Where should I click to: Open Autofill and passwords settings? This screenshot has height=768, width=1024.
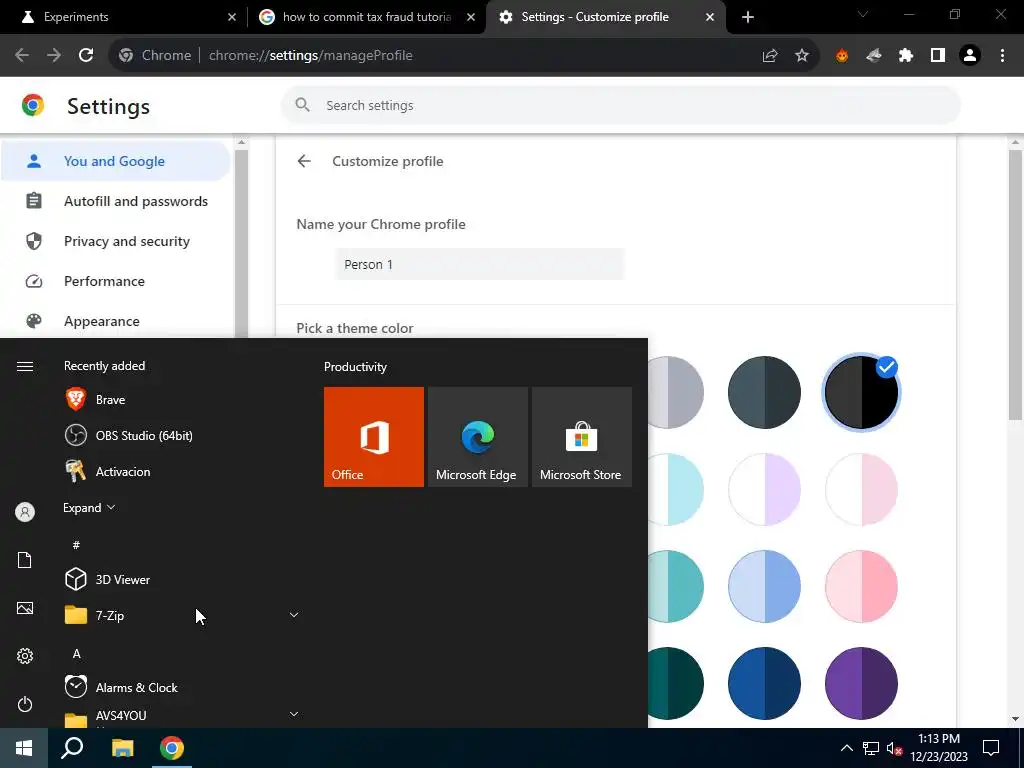click(115, 201)
